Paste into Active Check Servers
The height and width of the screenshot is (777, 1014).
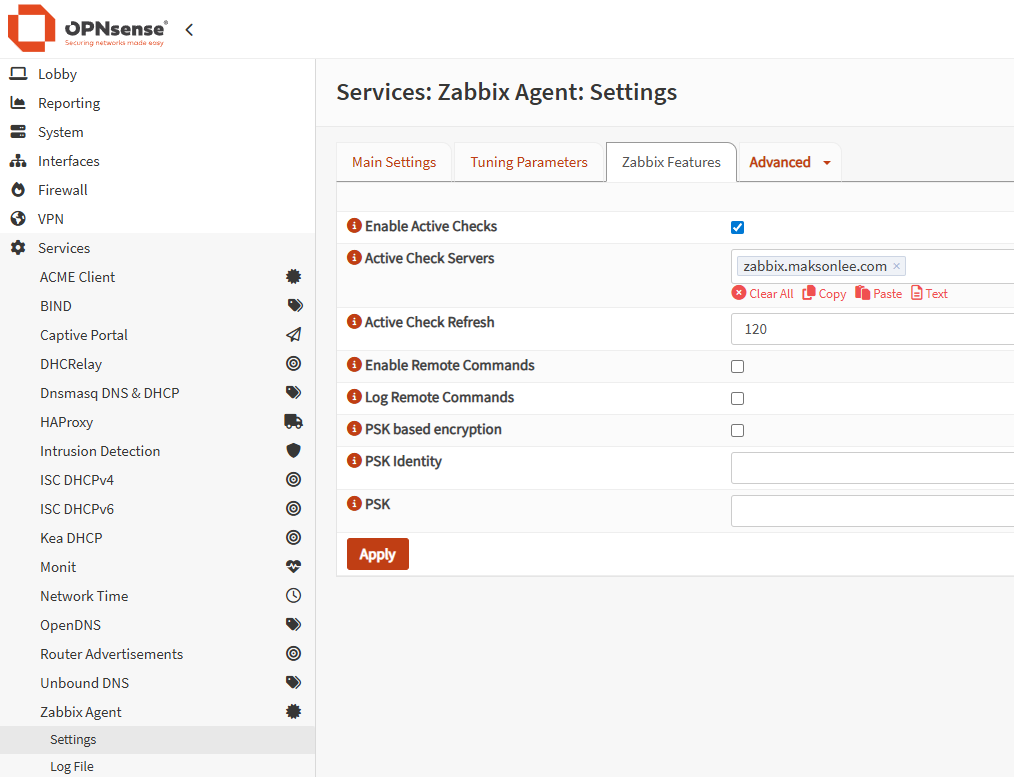tap(878, 293)
